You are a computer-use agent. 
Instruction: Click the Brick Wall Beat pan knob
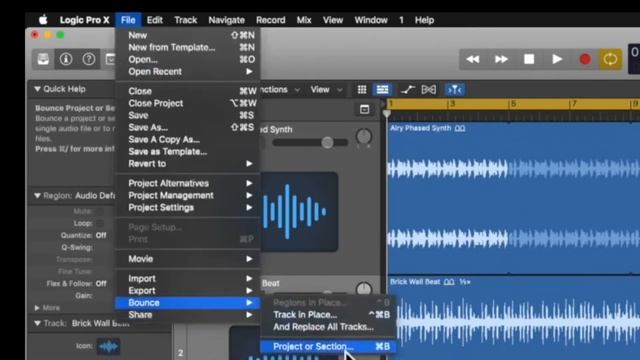point(364,289)
